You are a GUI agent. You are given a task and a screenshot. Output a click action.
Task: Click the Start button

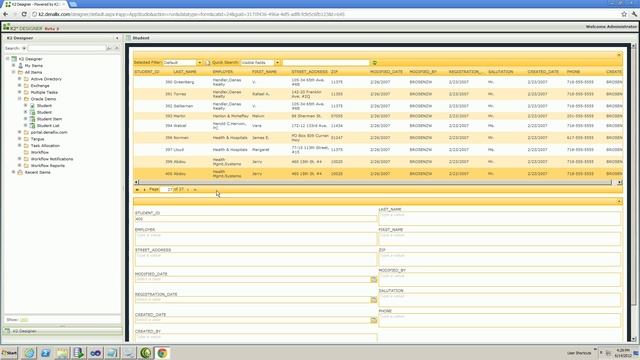pos(9,353)
